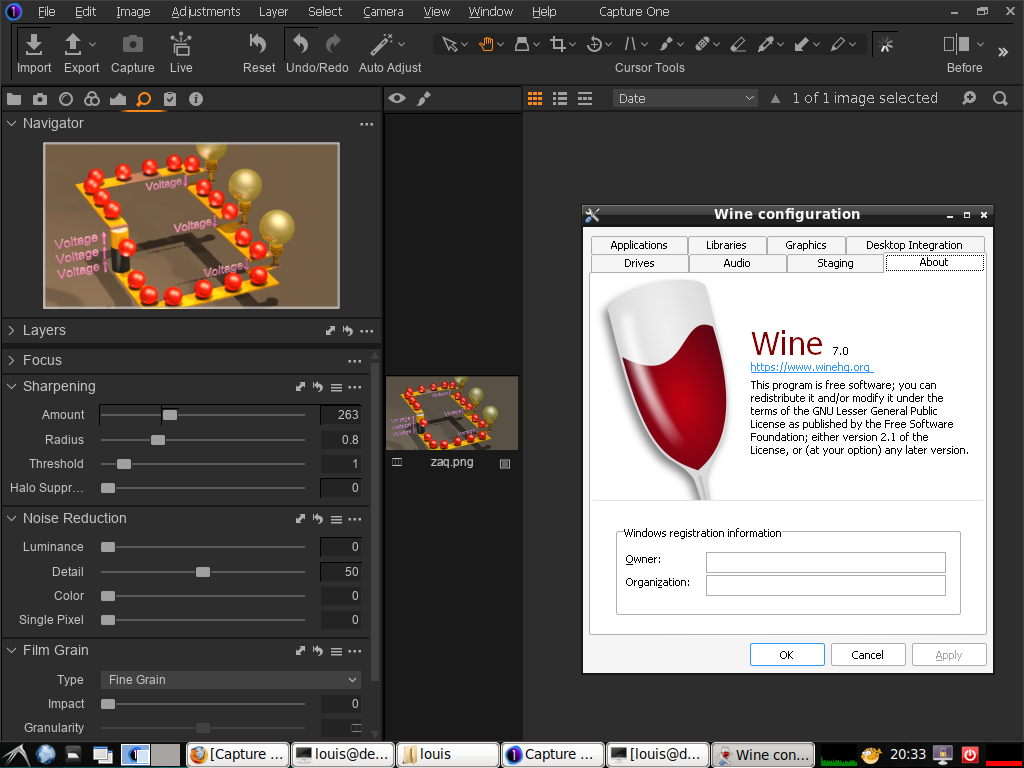Expand the Focus panel
The width and height of the screenshot is (1024, 768).
coord(11,360)
